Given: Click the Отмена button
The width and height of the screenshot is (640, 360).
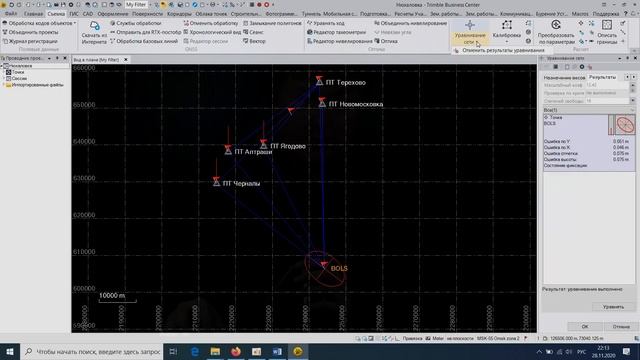Looking at the screenshot, I should pos(621,327).
